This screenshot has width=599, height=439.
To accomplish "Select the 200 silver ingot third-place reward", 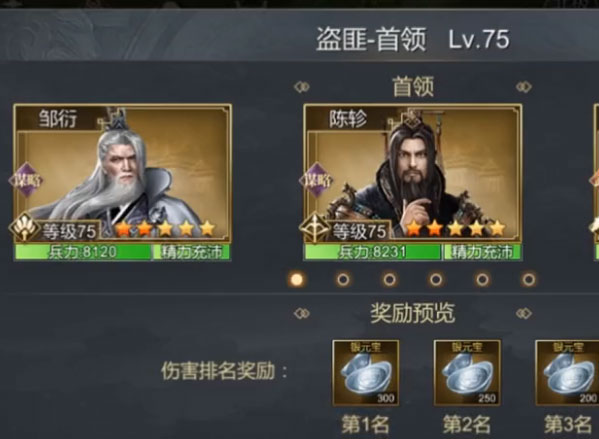I will pos(567,373).
